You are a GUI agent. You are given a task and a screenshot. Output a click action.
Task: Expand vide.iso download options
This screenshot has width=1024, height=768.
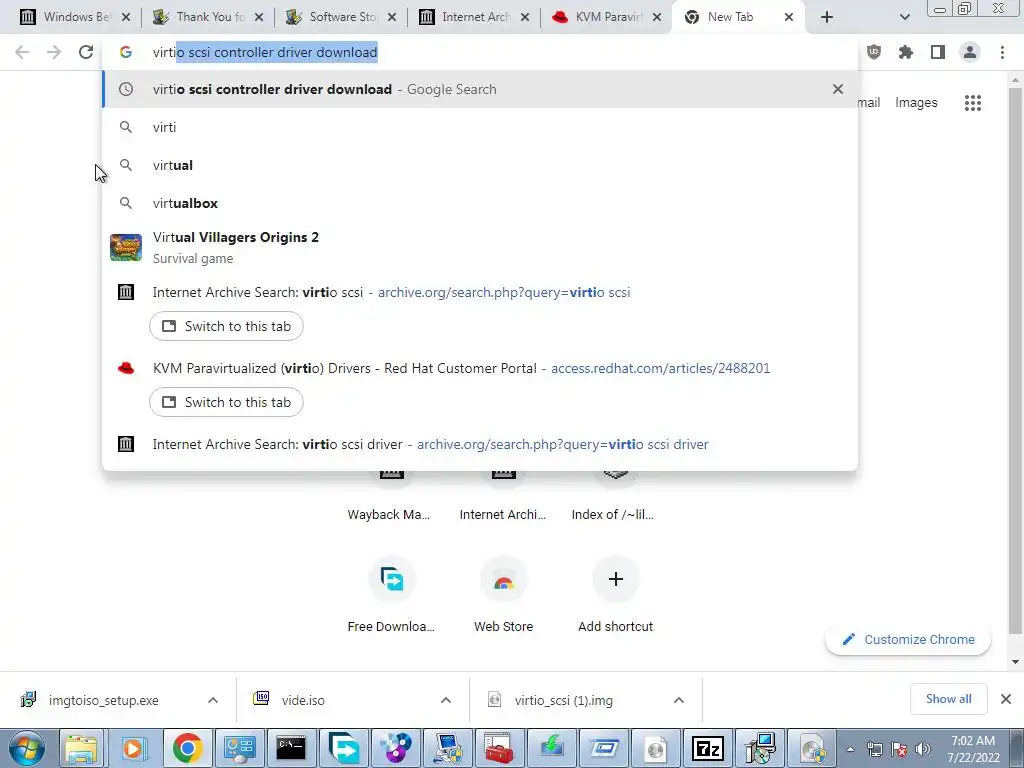[446, 700]
